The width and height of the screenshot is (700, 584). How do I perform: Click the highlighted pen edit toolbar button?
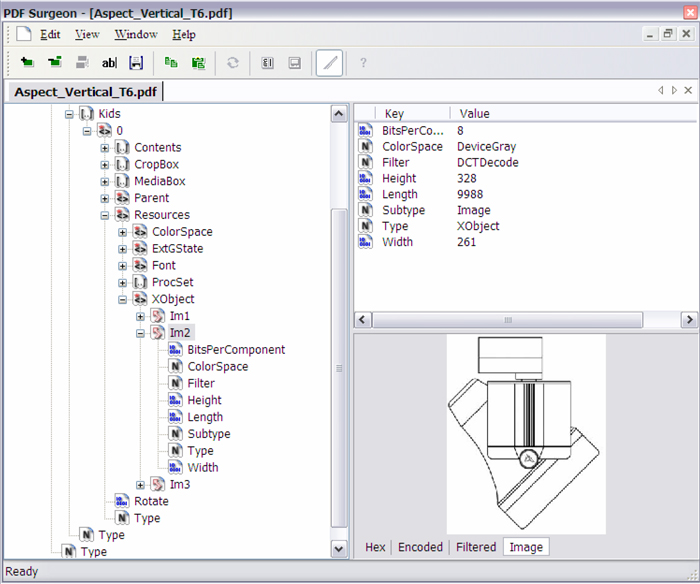[x=329, y=63]
